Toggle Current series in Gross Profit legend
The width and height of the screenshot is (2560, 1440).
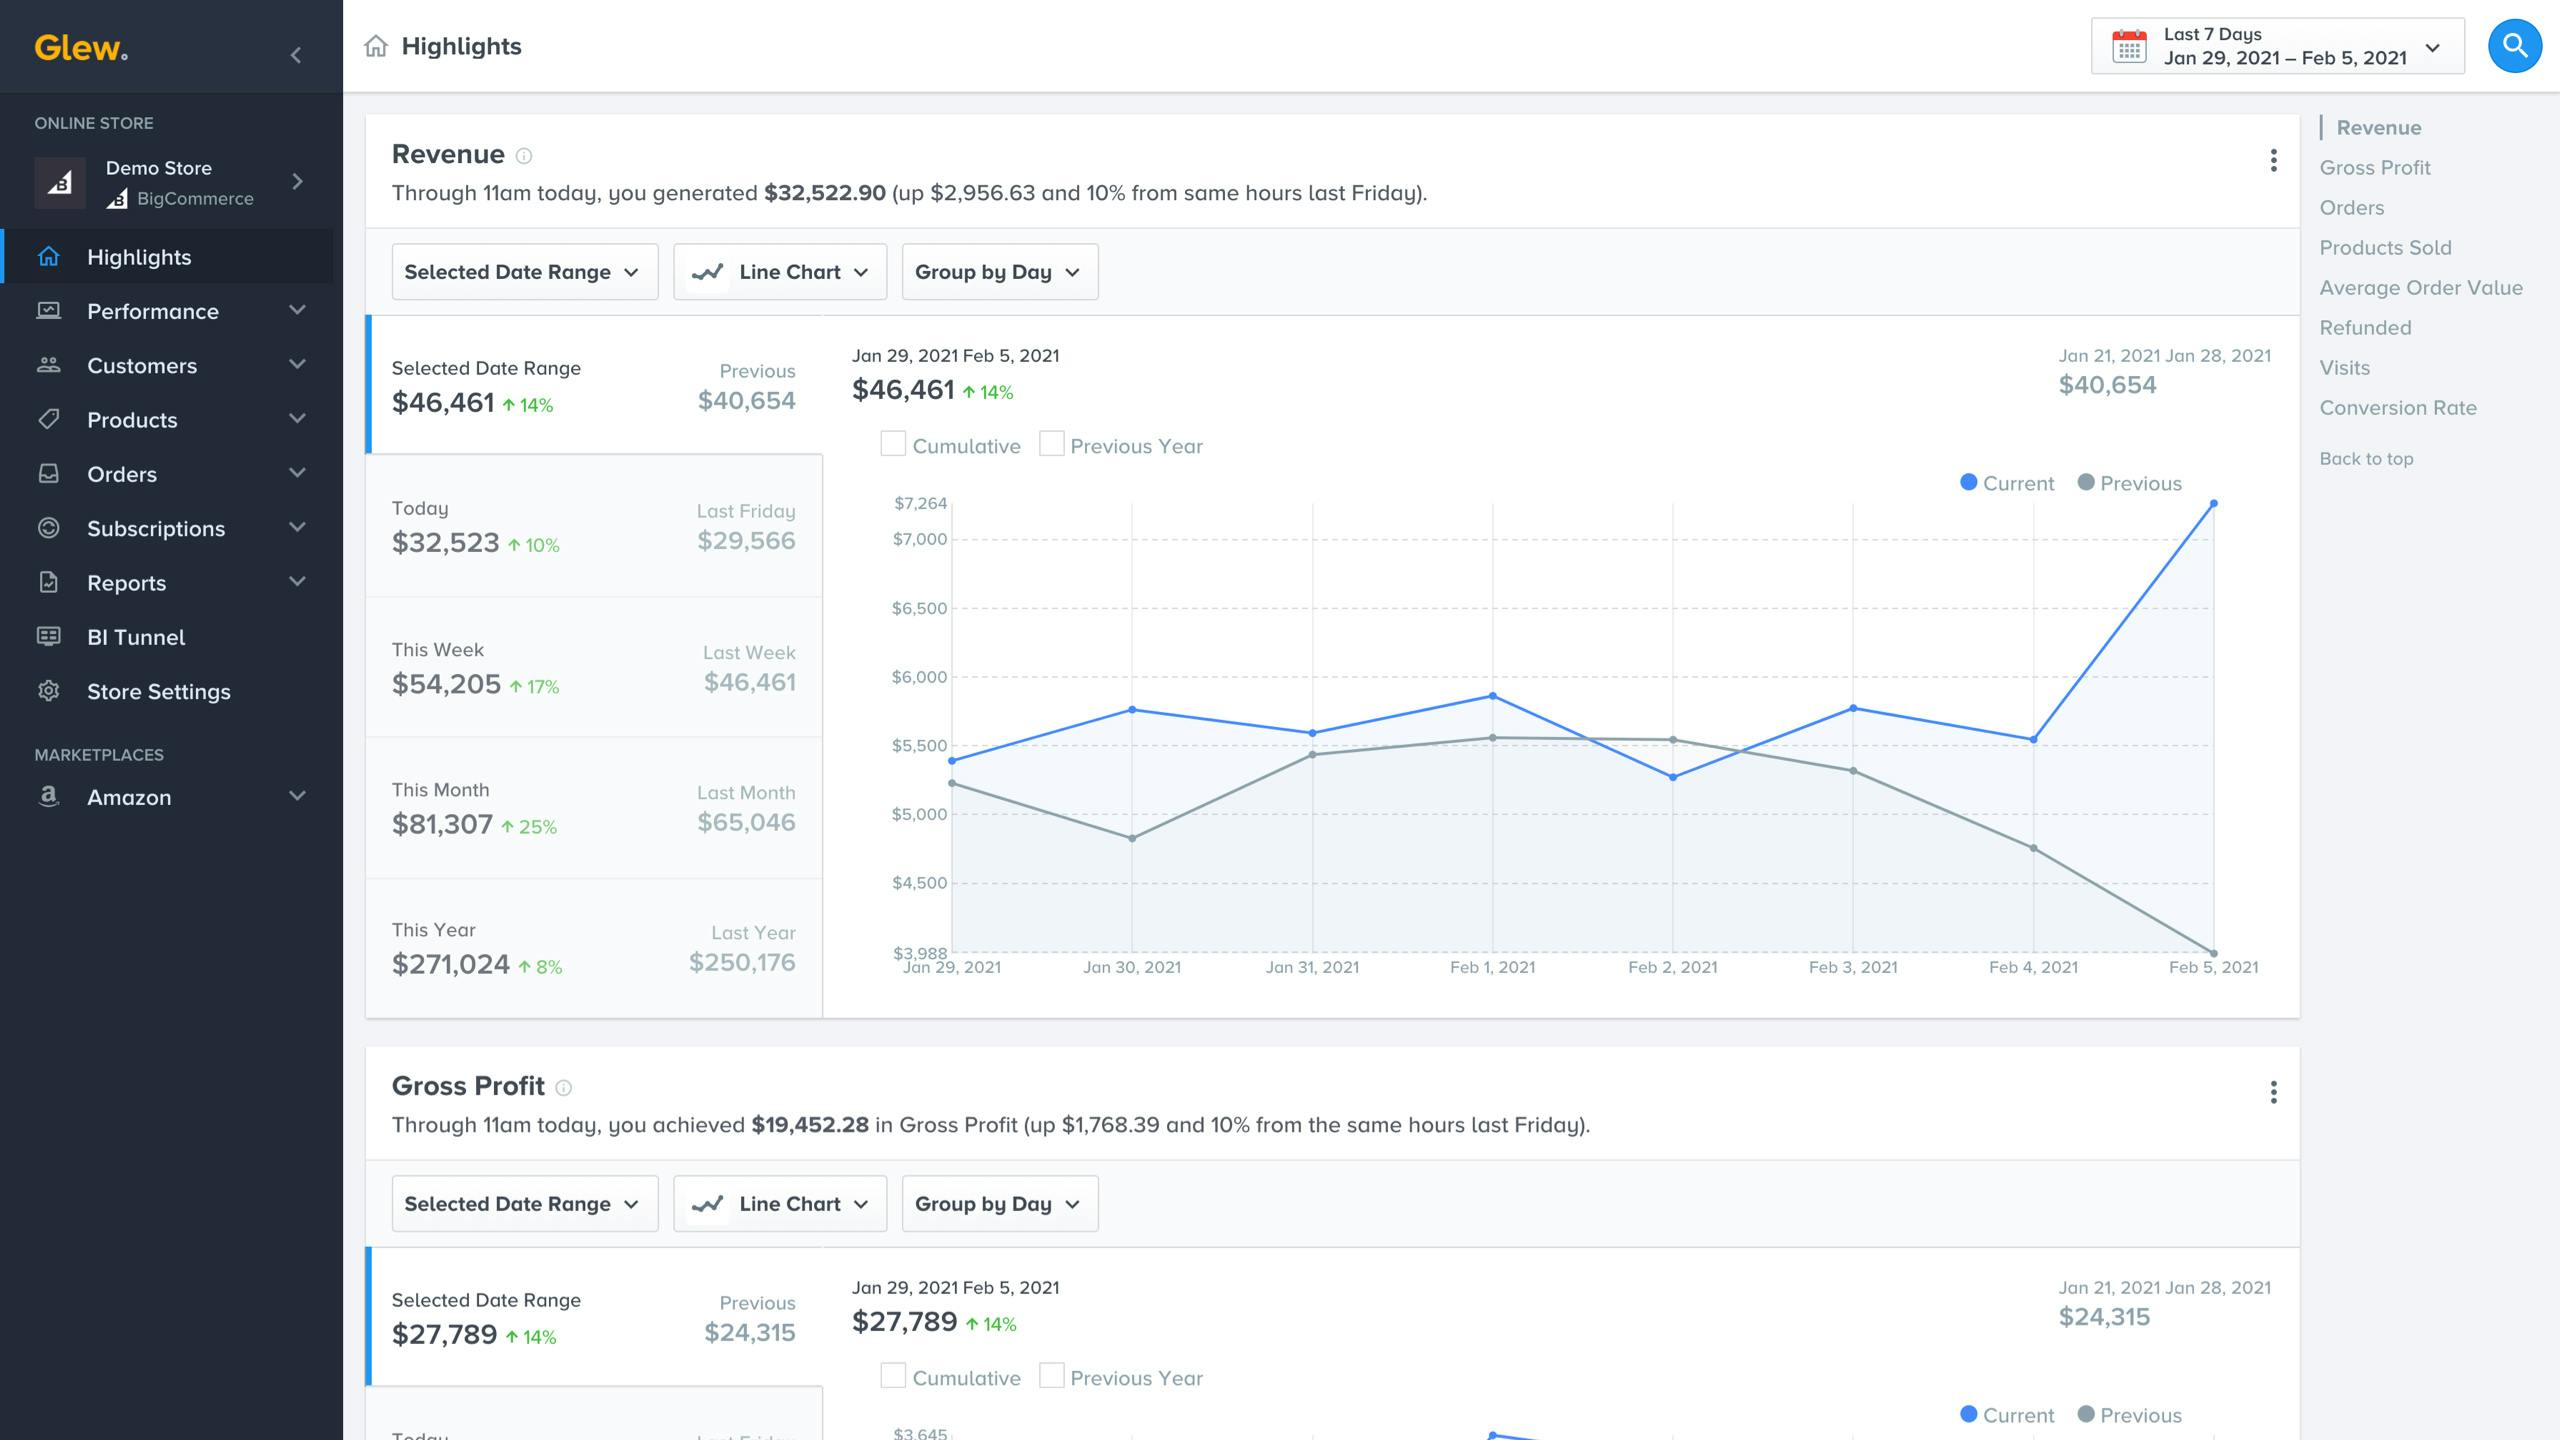[x=2007, y=1415]
